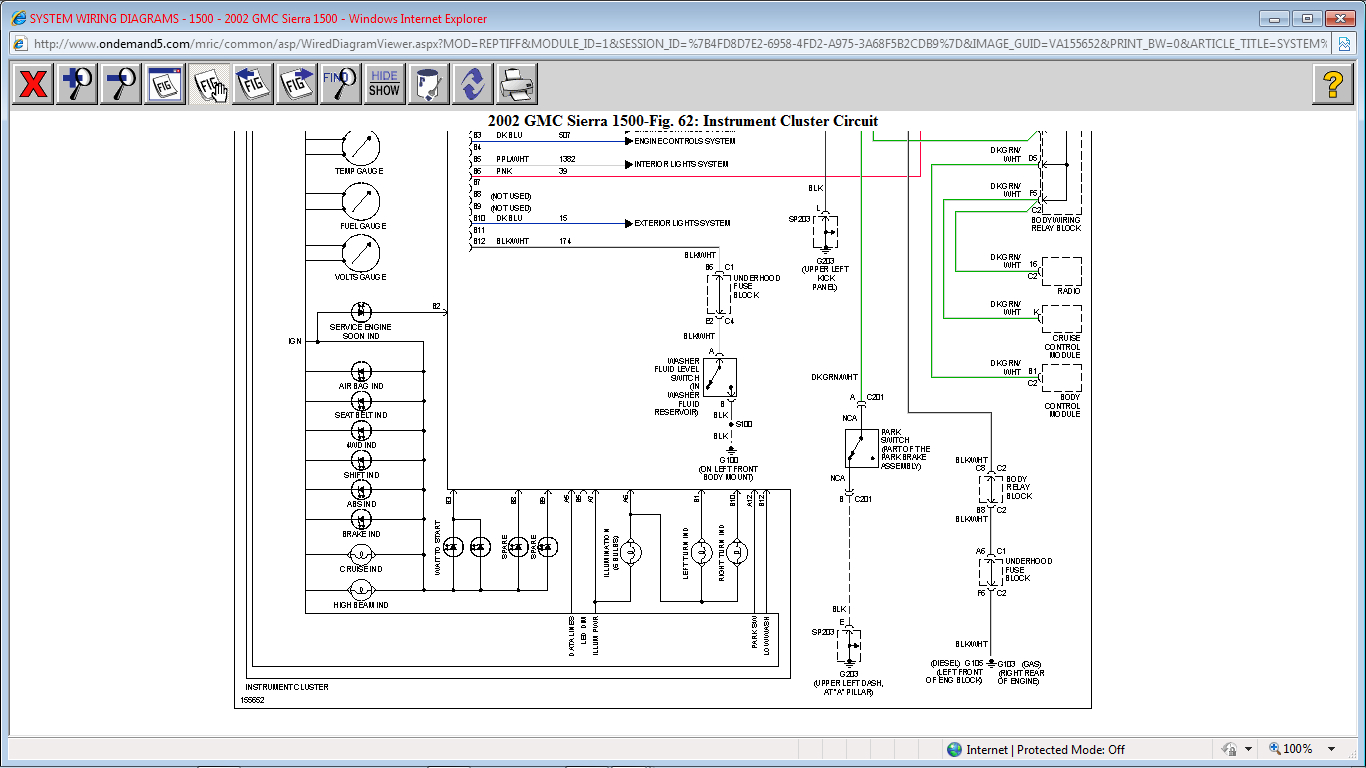
Task: Go to the next figure
Action: 297,84
